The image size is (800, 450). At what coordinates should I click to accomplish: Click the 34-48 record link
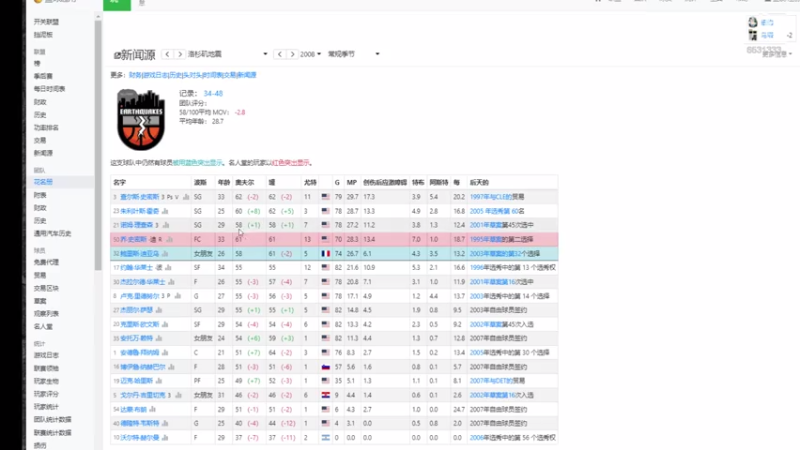coord(213,93)
